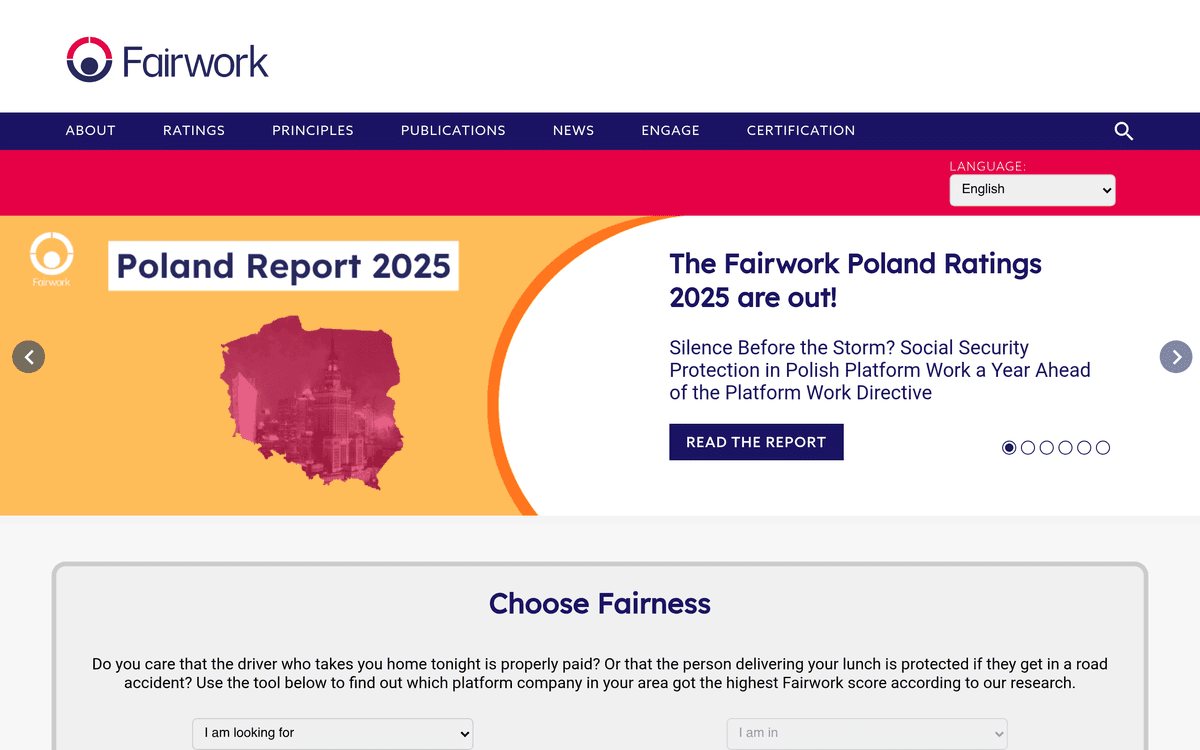Click the Read the Report button
This screenshot has width=1200, height=750.
pyautogui.click(x=756, y=442)
